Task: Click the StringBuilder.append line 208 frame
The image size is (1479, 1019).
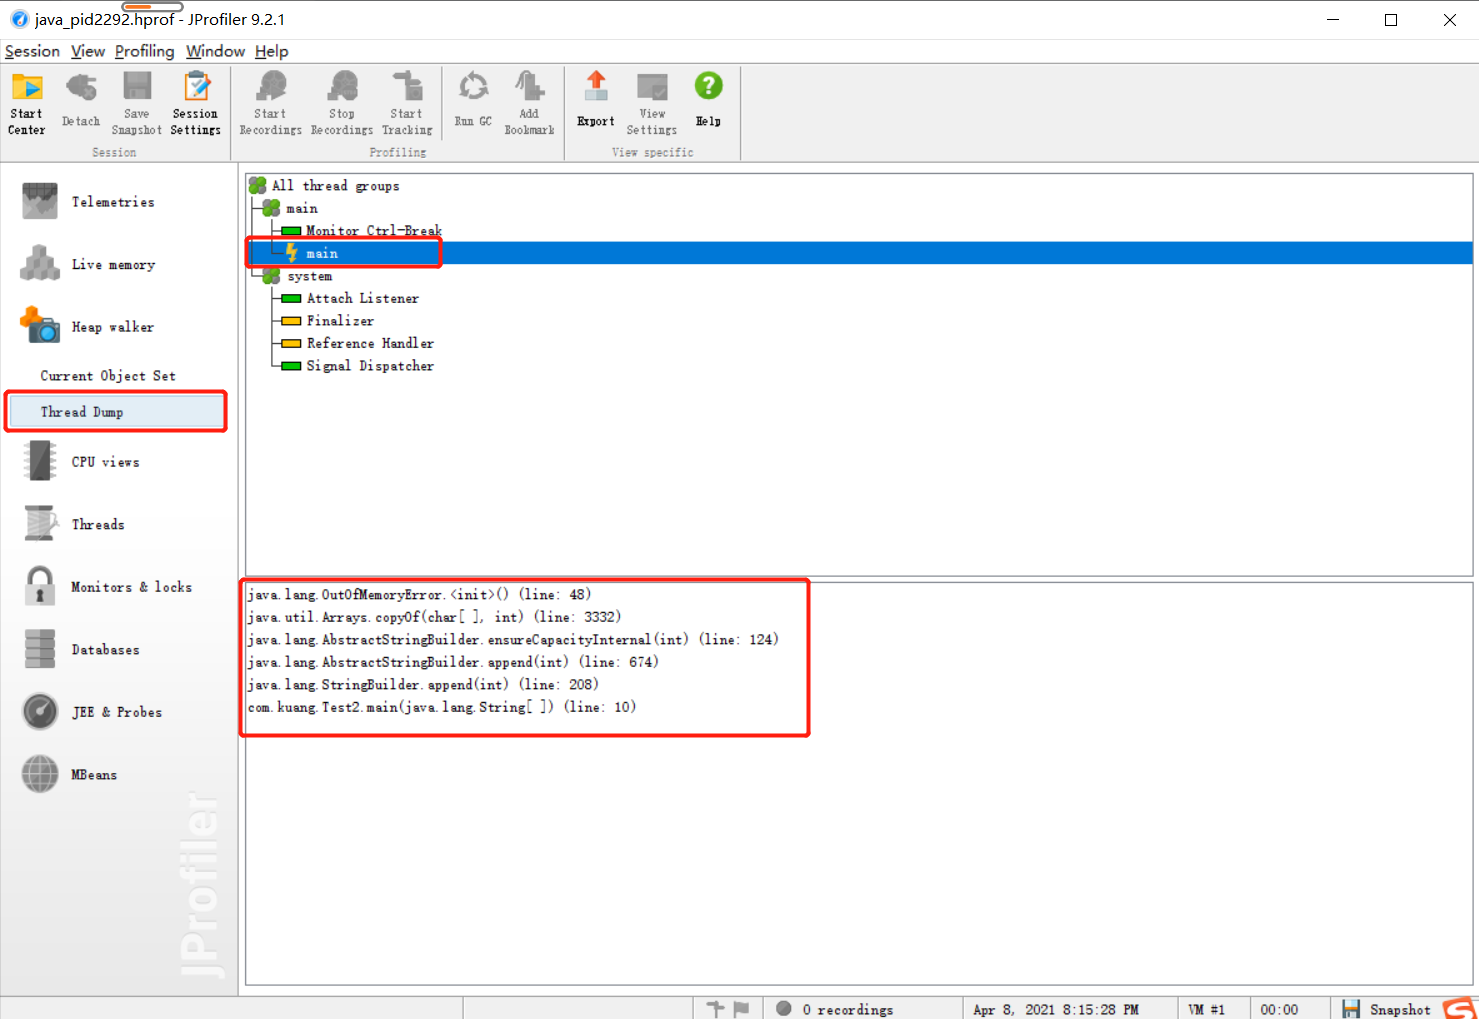Action: pos(423,685)
